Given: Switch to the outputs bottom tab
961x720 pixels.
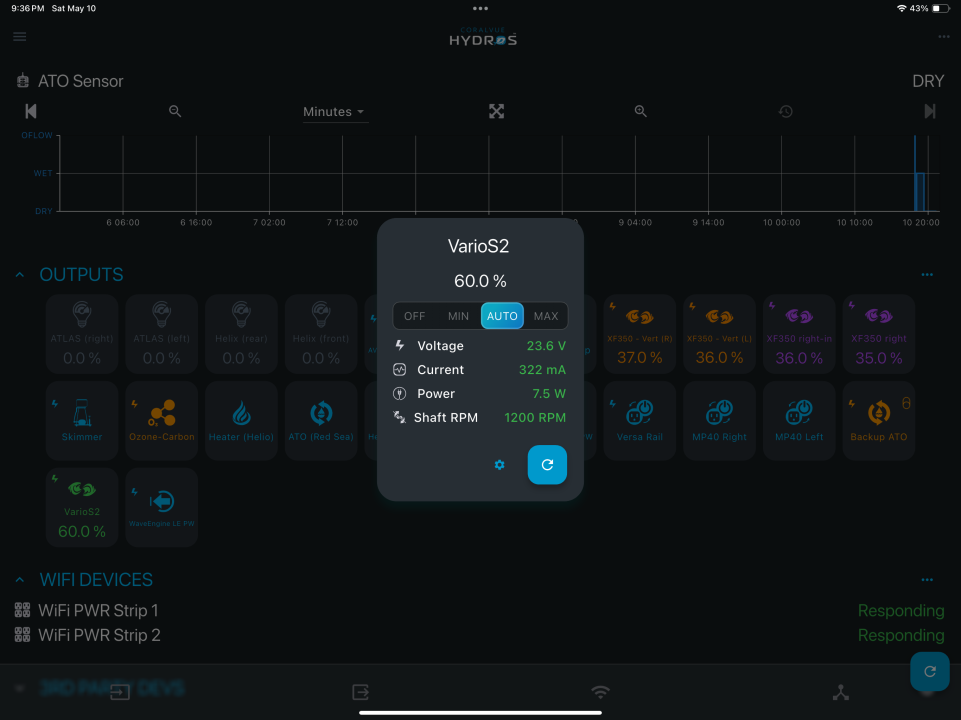Looking at the screenshot, I should point(360,692).
